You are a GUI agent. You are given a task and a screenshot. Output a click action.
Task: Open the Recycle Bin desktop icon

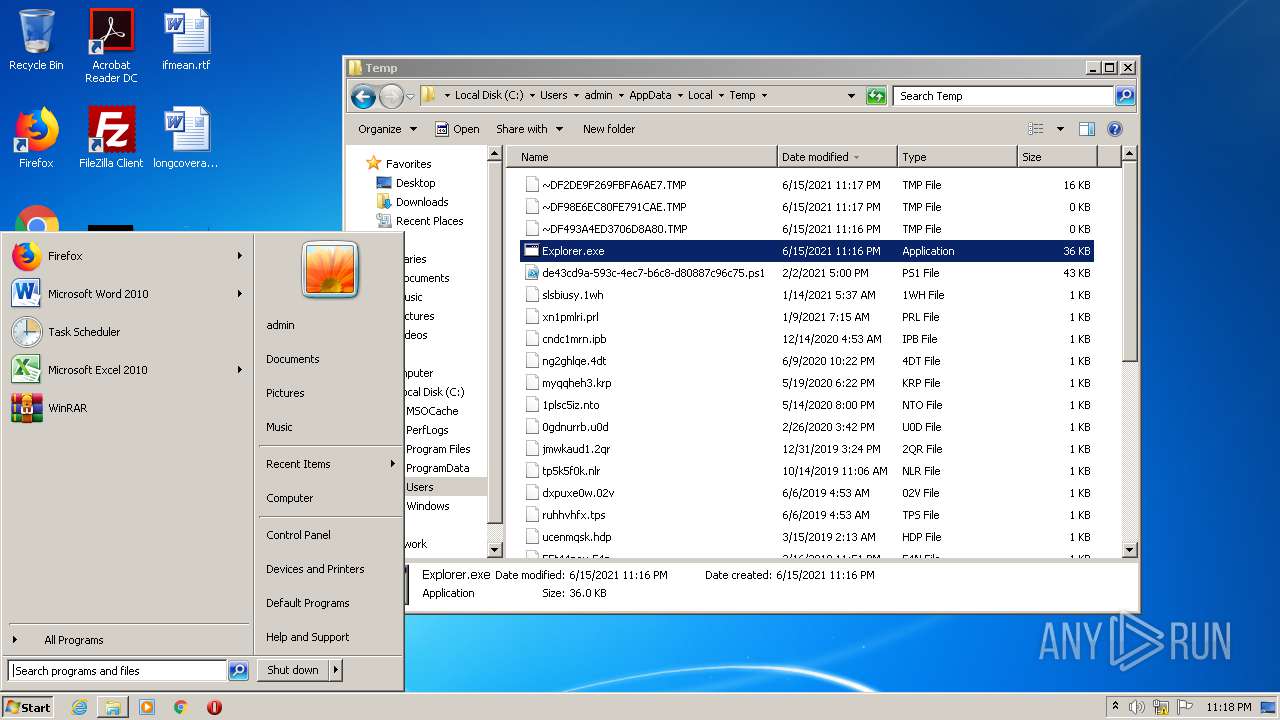[36, 40]
